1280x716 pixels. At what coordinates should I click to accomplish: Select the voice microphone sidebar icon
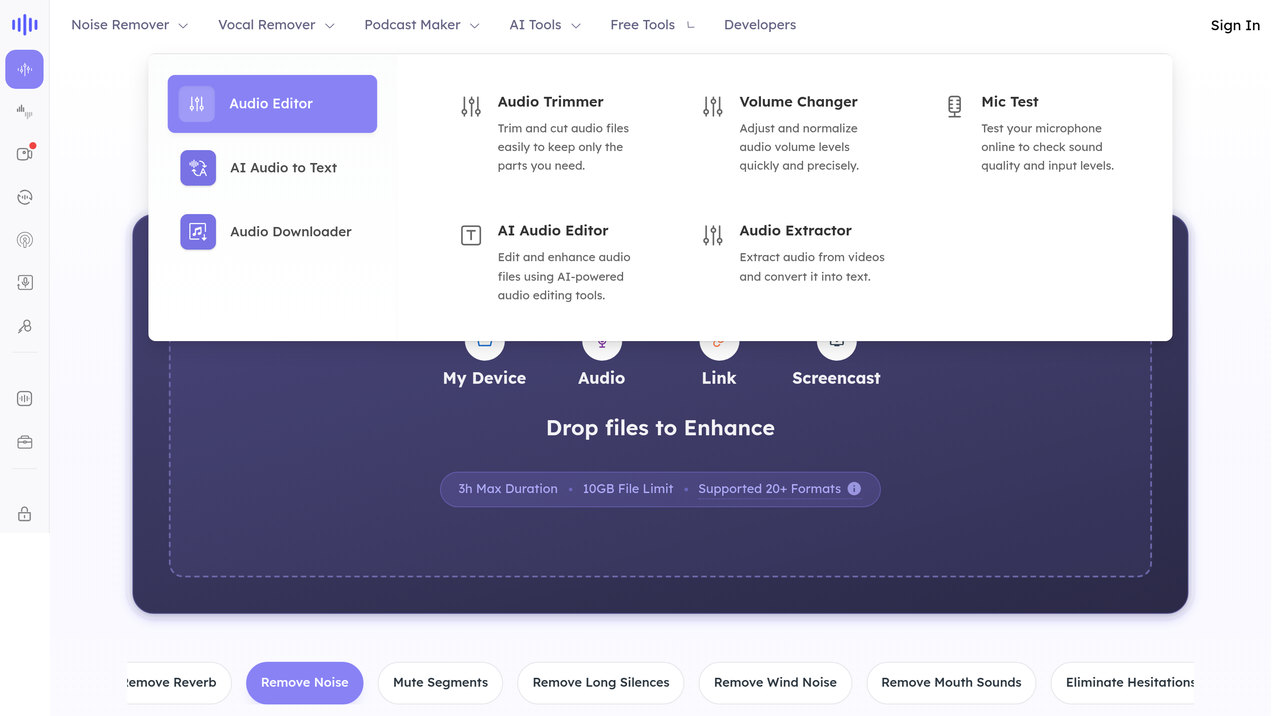tap(25, 326)
